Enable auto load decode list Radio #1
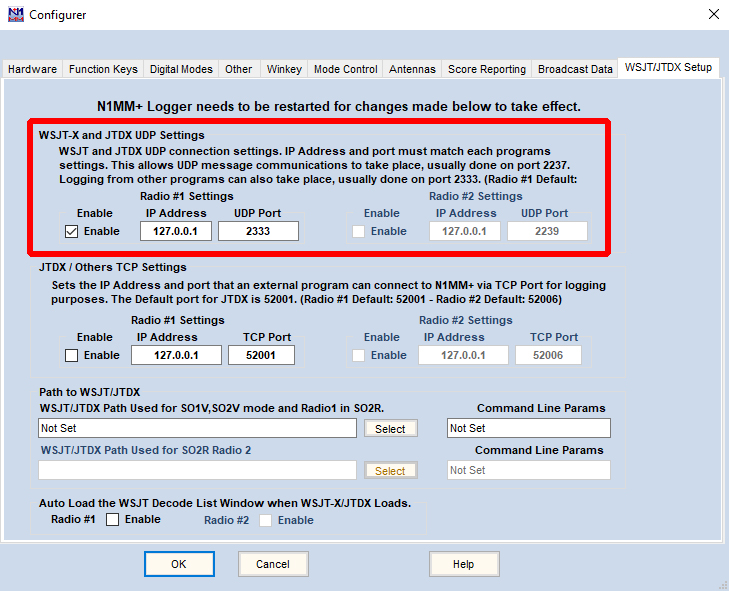Screen dimensions: 729x591 pyautogui.click(x=112, y=519)
